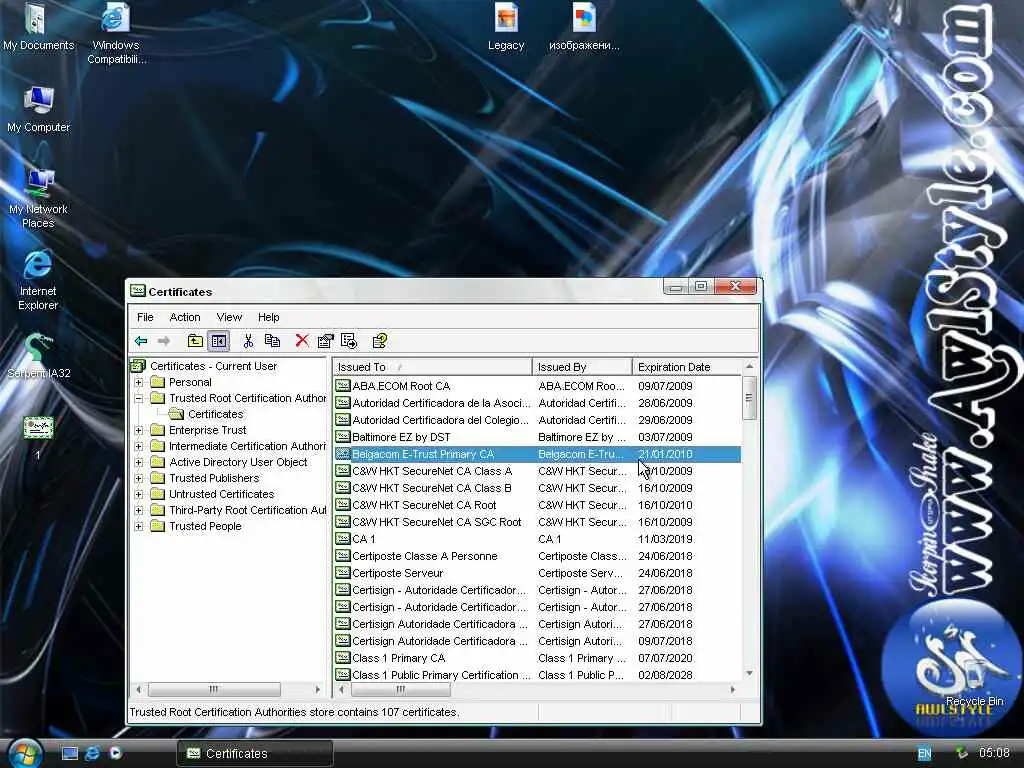Expand the Enterprise Trust node

tap(138, 430)
